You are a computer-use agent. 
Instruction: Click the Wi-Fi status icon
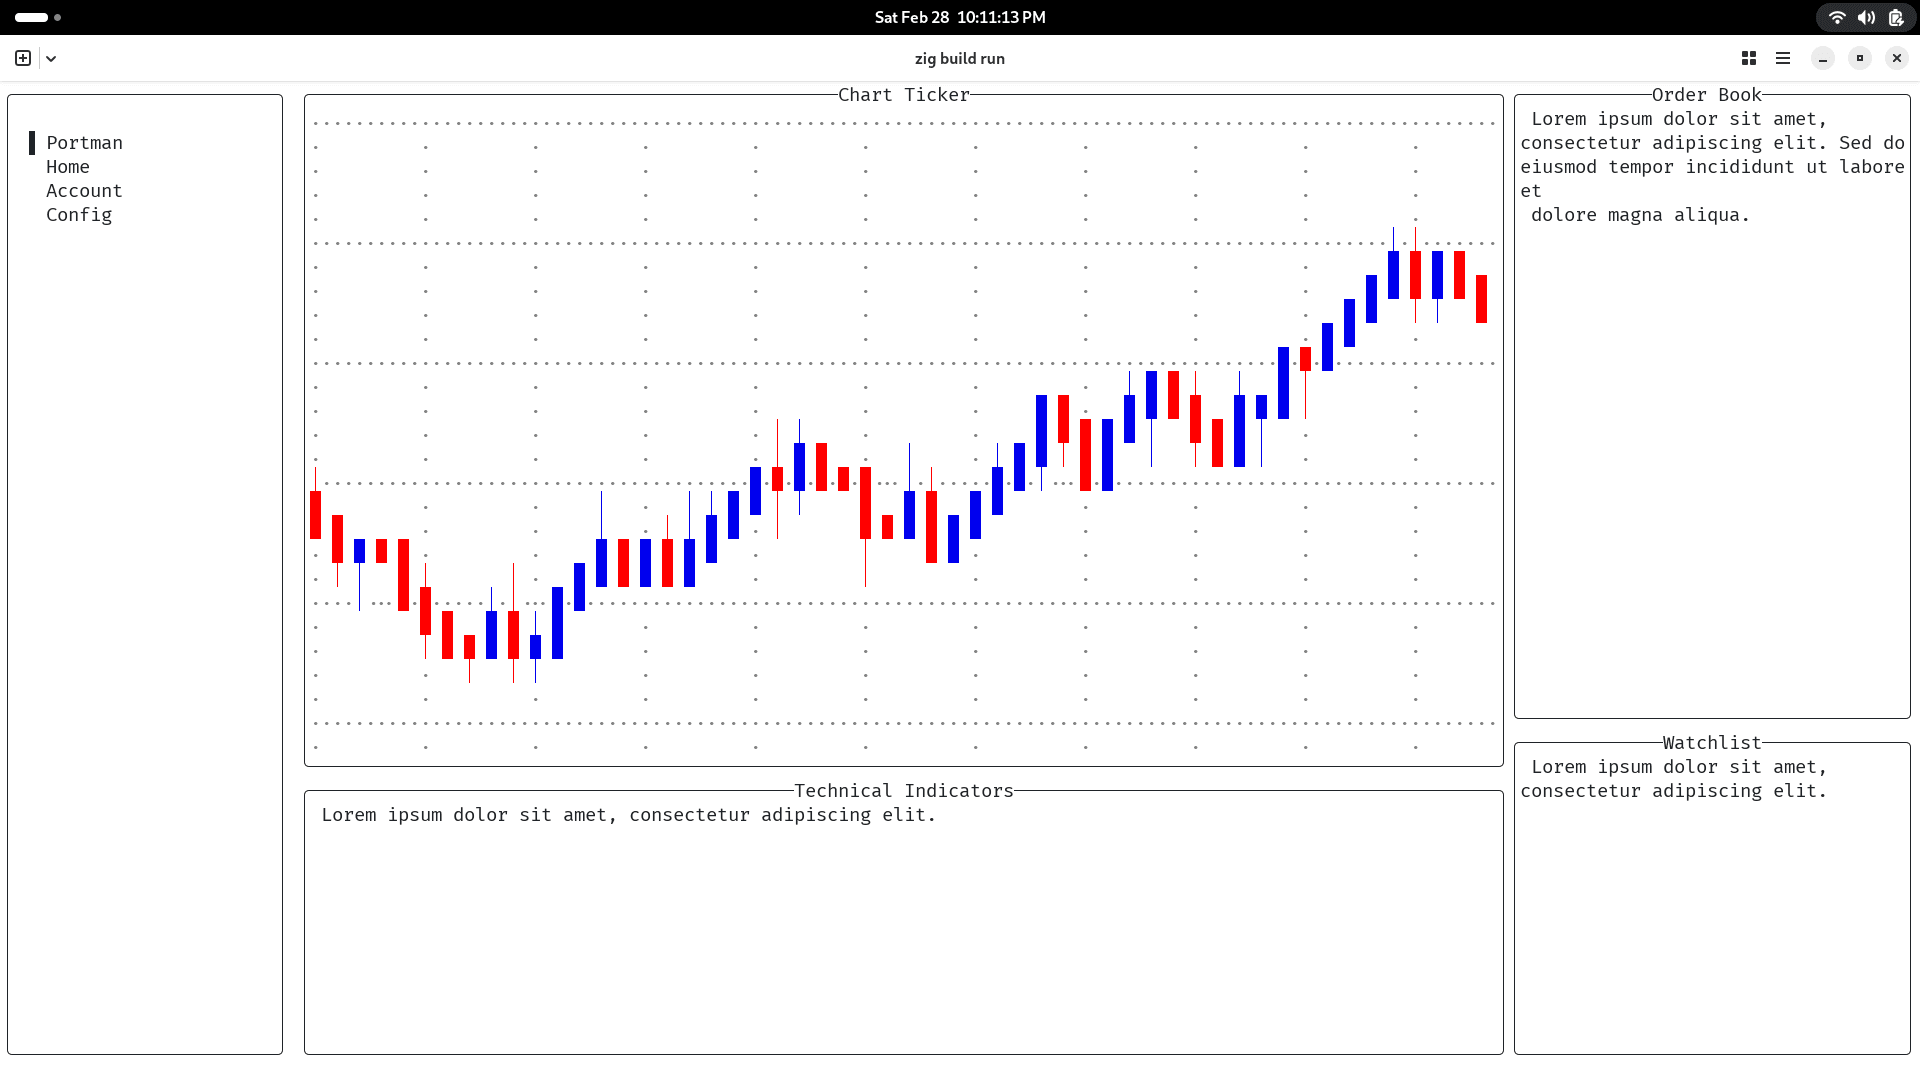click(x=1837, y=17)
